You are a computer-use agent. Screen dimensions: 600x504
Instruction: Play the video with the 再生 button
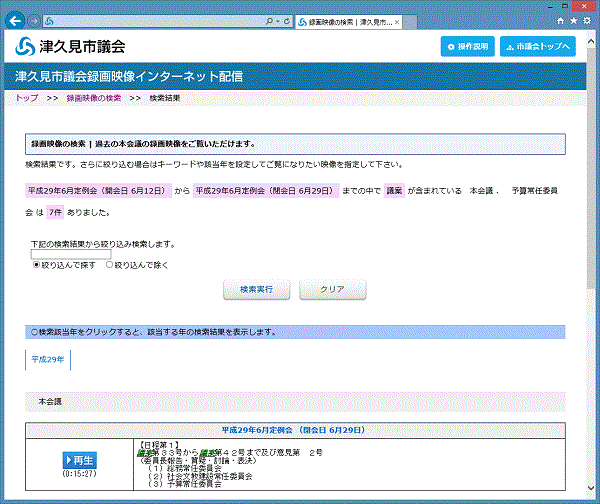click(80, 460)
